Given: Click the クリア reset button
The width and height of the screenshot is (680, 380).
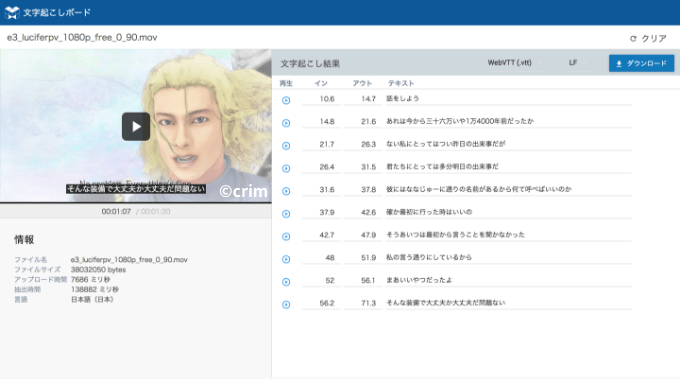Looking at the screenshot, I should click(648, 39).
